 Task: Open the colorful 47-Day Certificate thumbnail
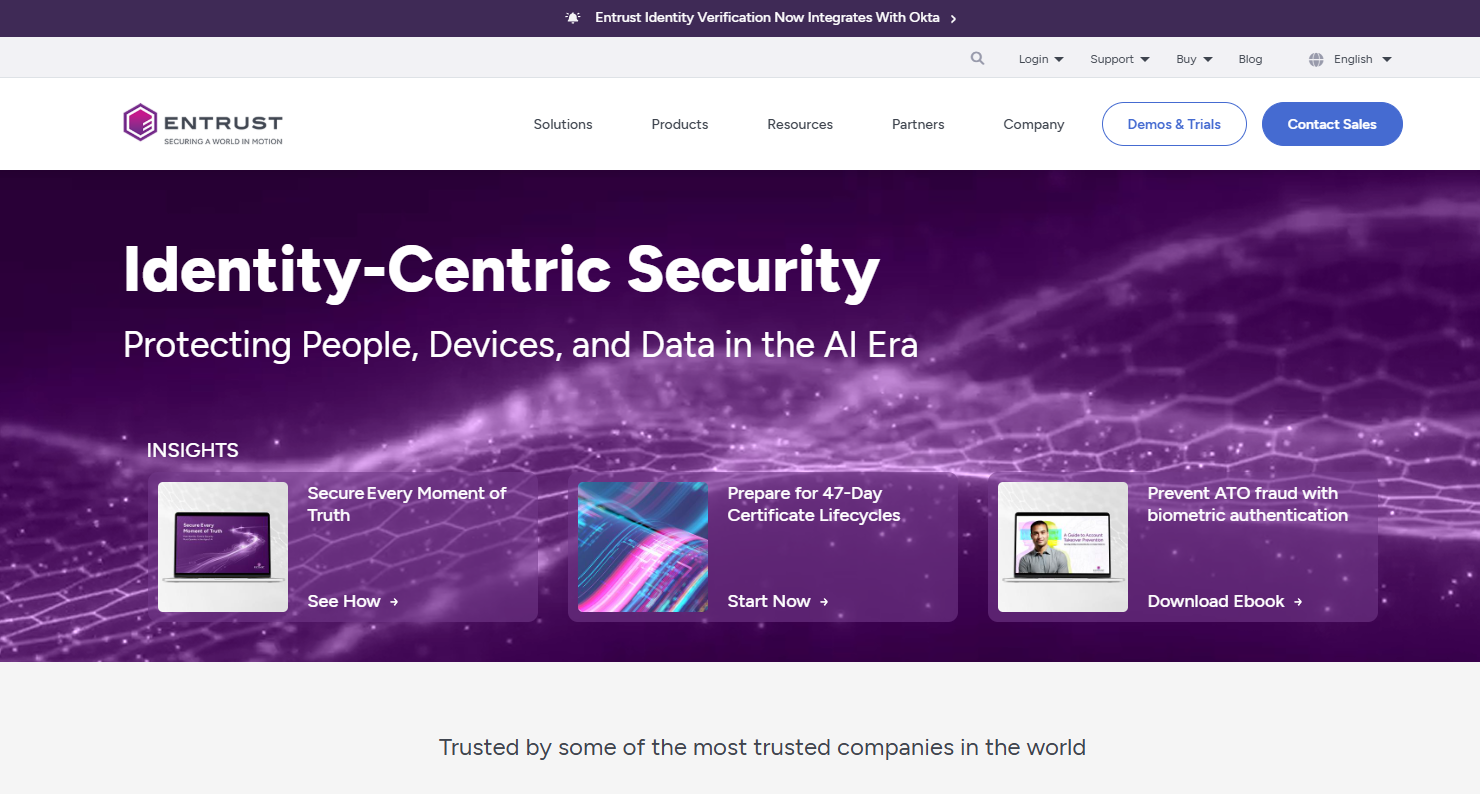coord(643,547)
